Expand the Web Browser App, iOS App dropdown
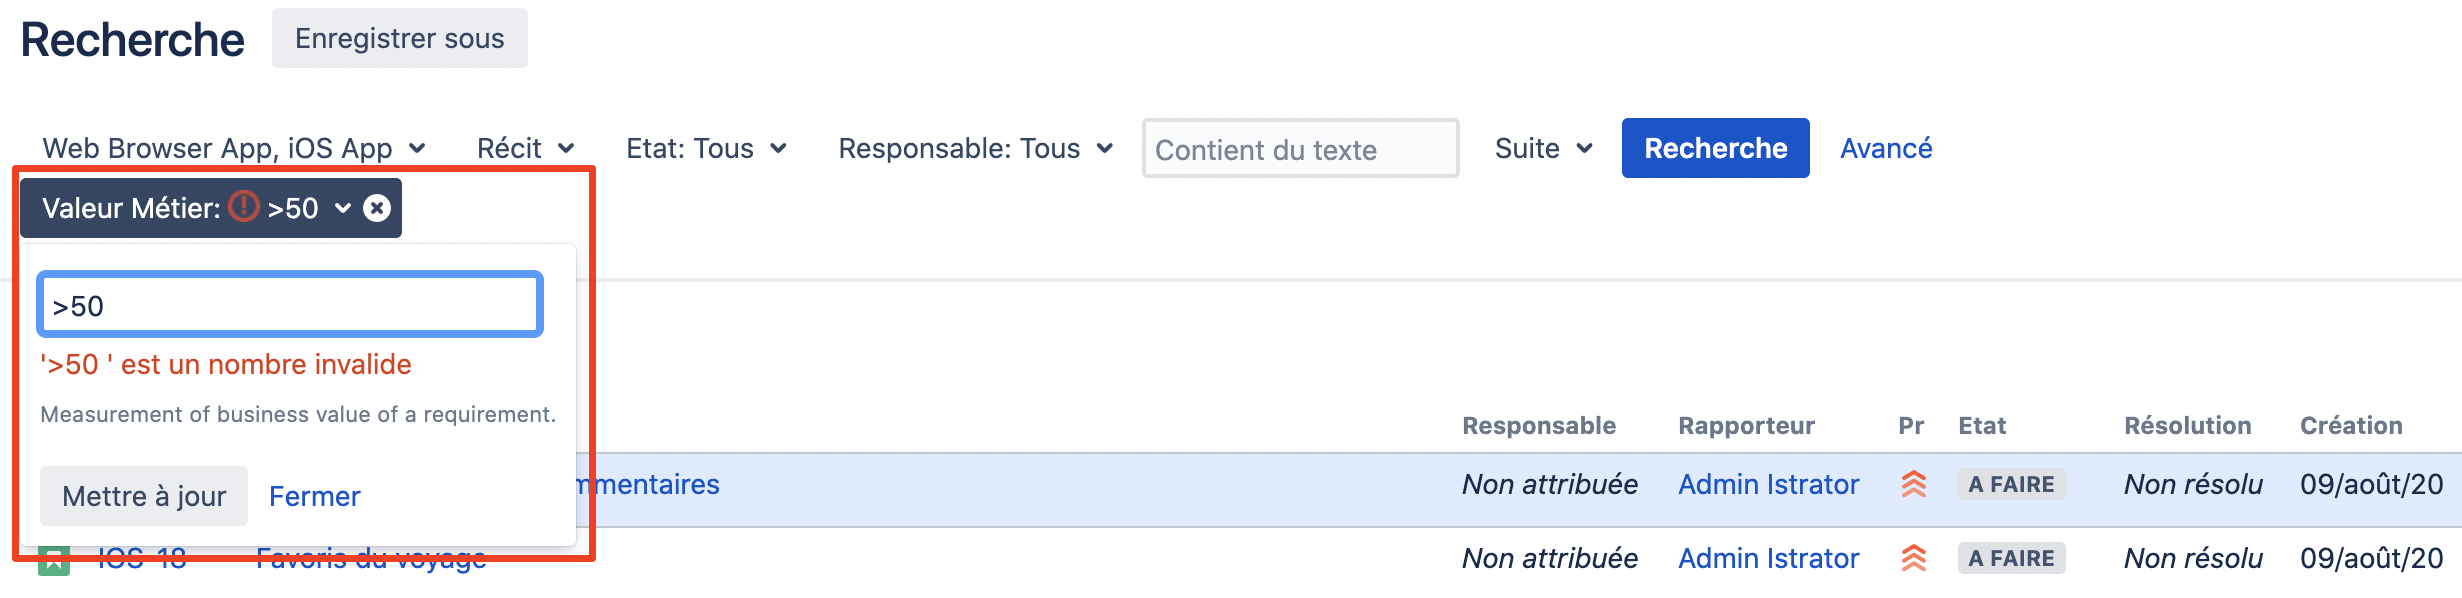This screenshot has height=598, width=2462. pos(234,149)
